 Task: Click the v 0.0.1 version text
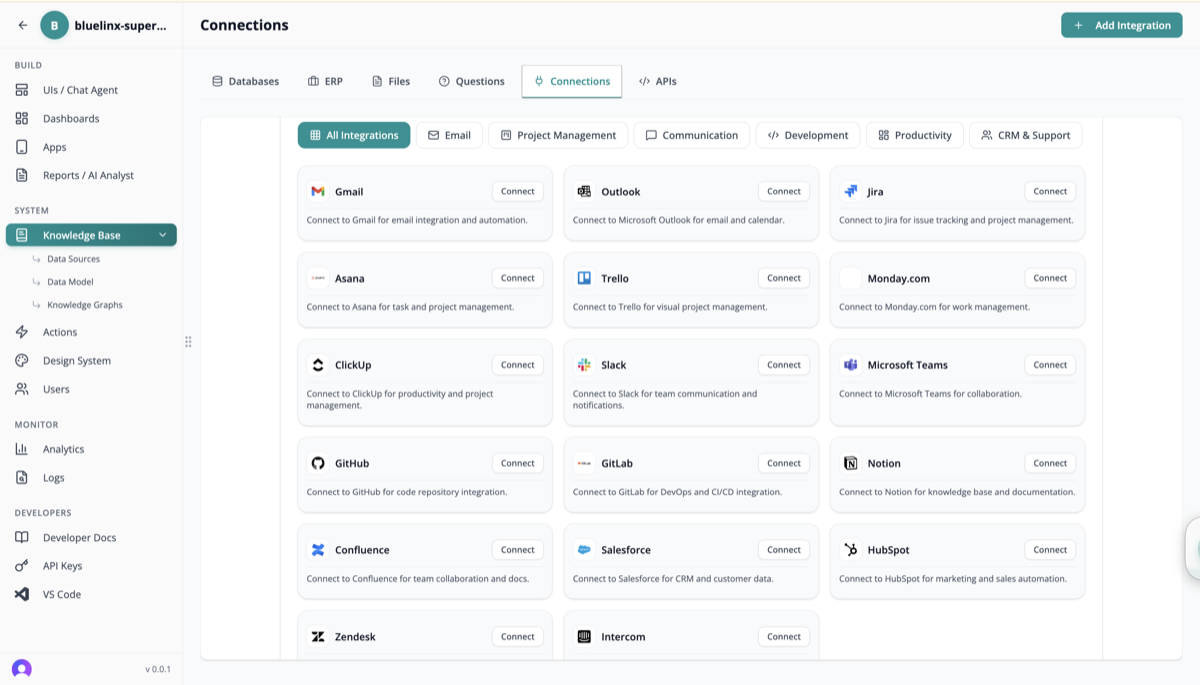click(158, 669)
